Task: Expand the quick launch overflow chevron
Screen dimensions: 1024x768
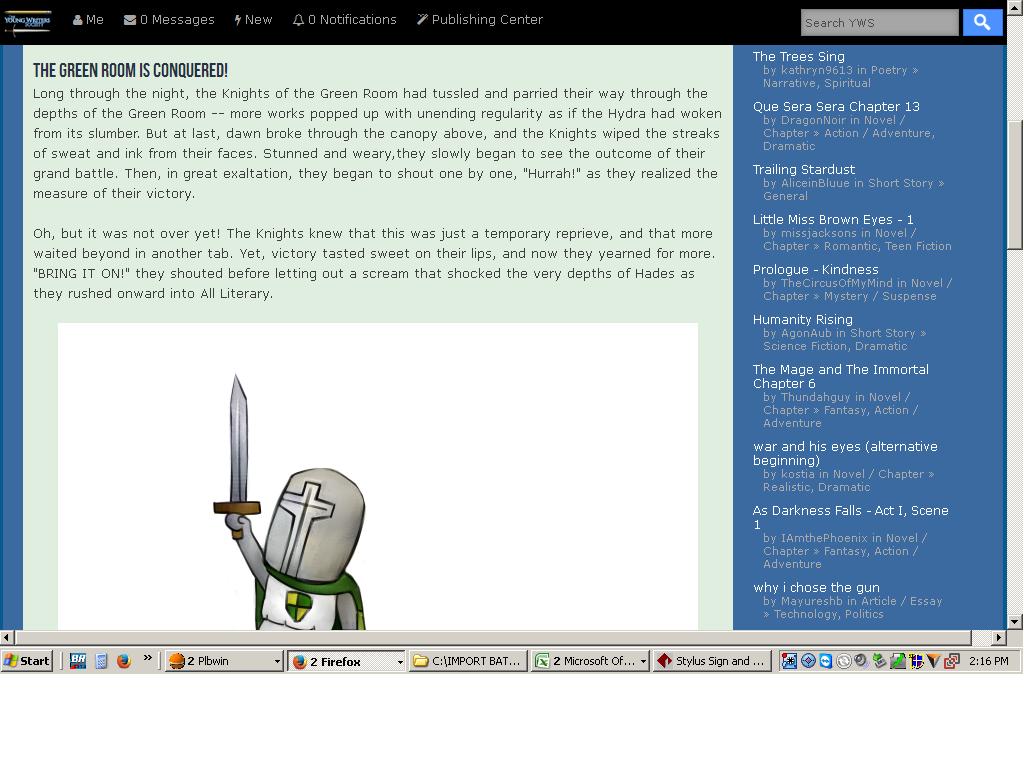Action: tap(148, 658)
